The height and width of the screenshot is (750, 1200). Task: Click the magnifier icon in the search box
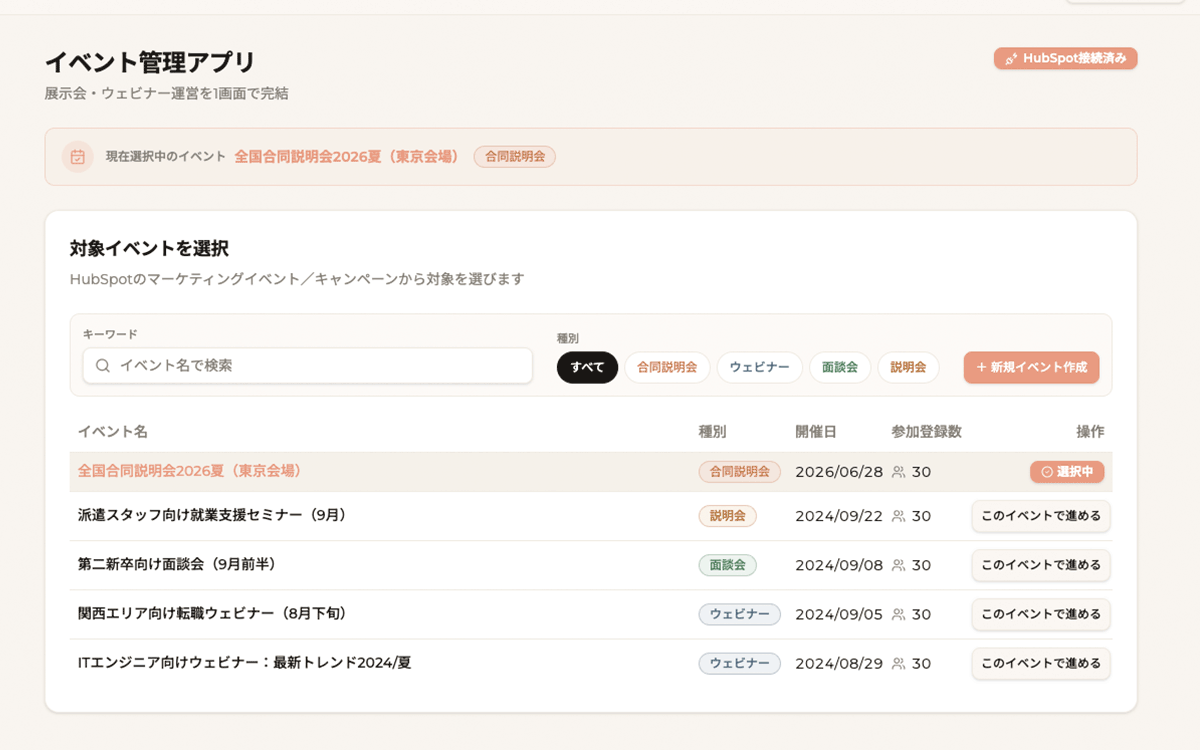(103, 366)
